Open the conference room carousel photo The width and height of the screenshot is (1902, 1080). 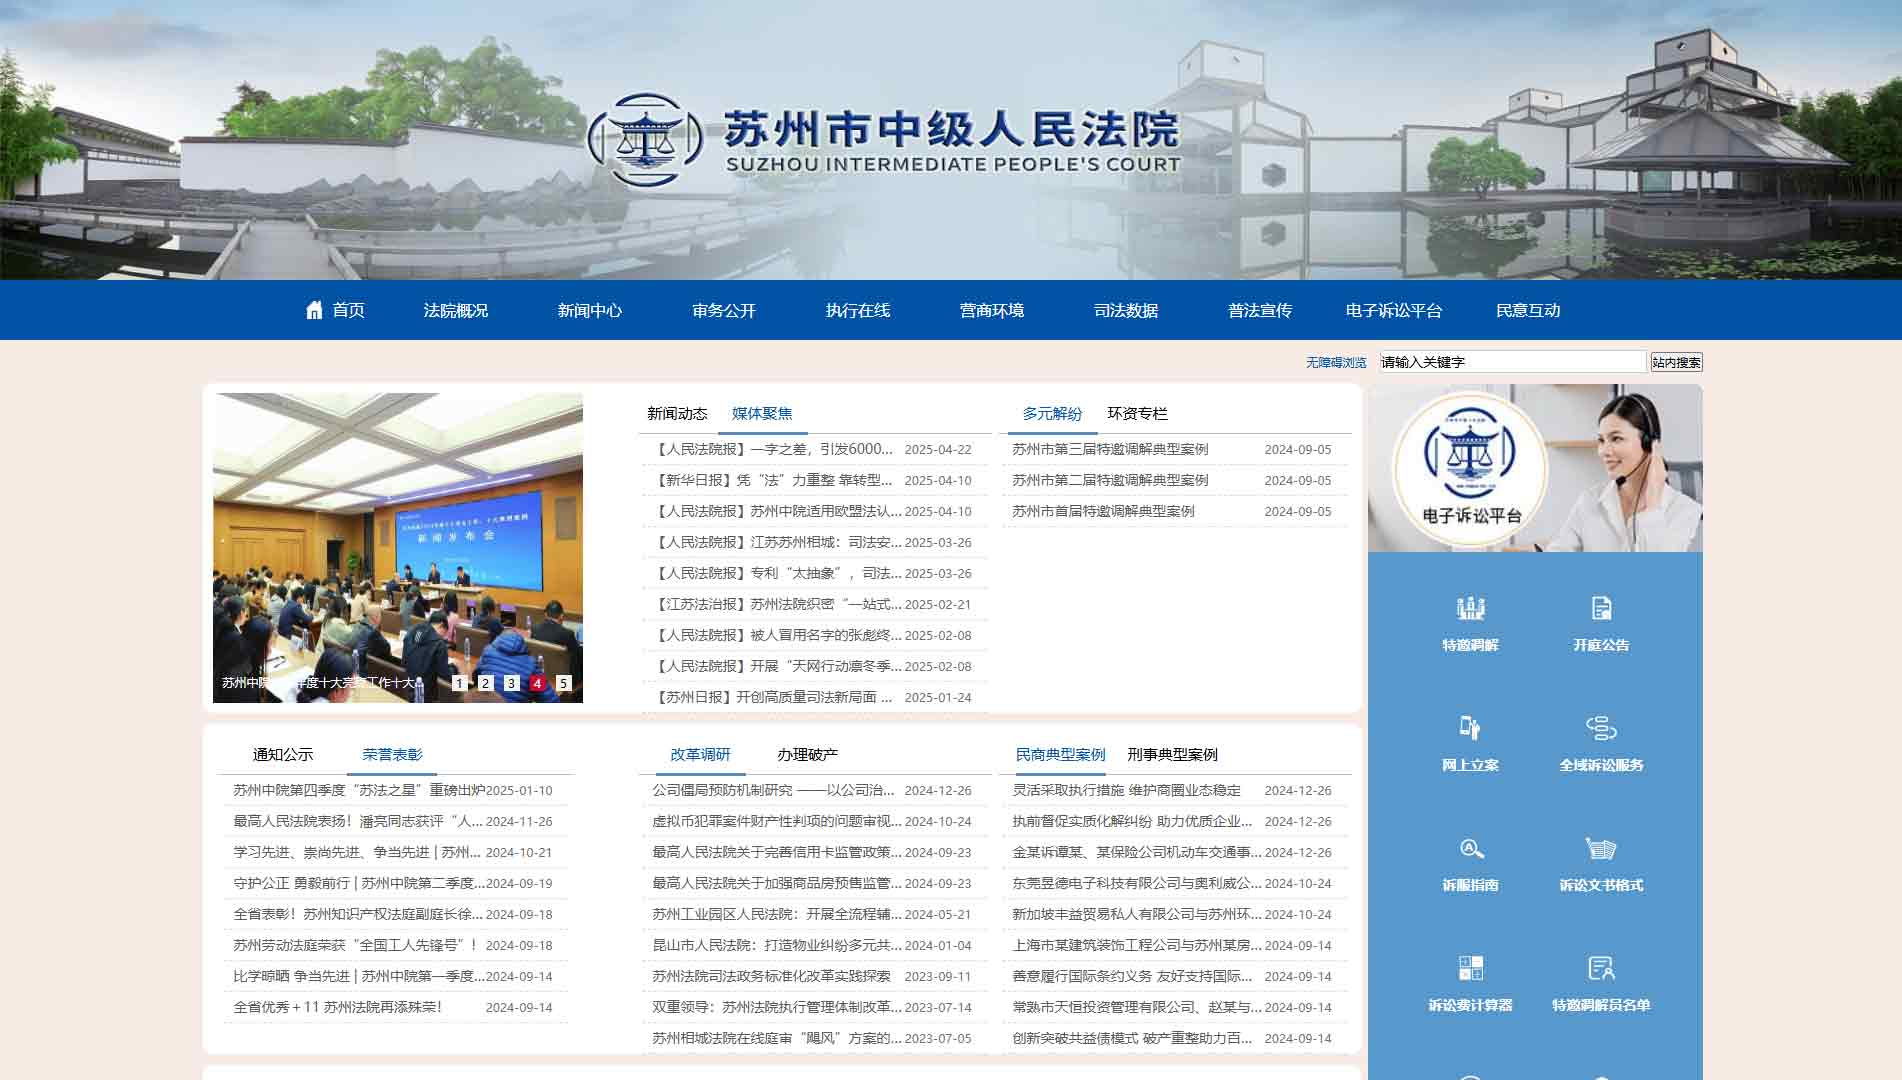397,547
